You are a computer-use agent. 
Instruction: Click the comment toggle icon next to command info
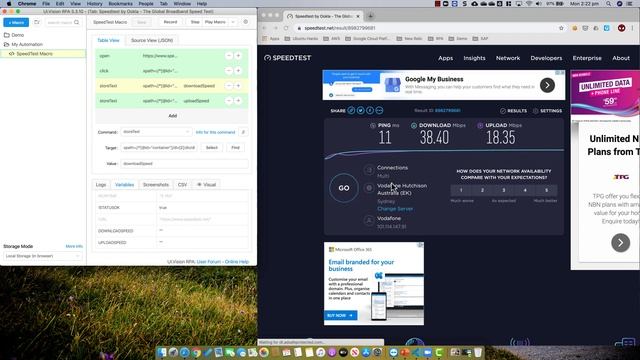point(243,132)
